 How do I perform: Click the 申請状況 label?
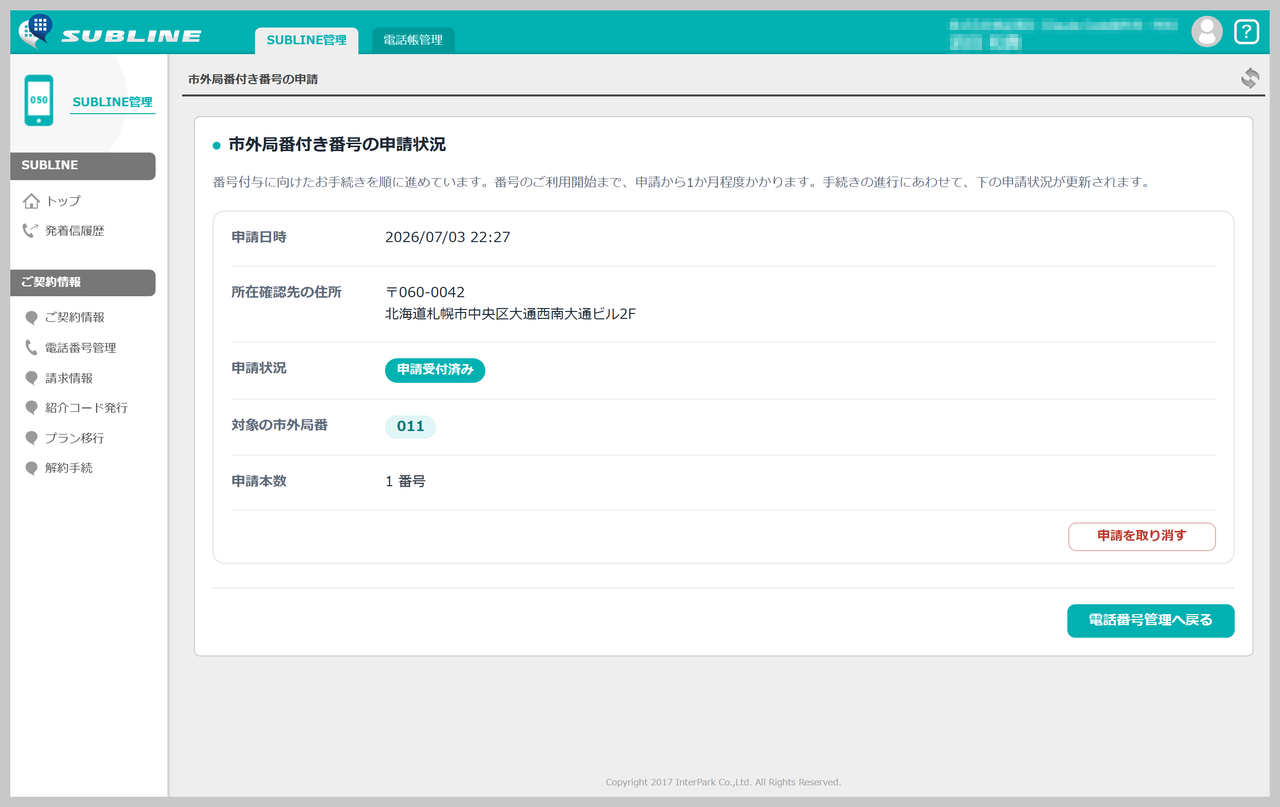[259, 369]
